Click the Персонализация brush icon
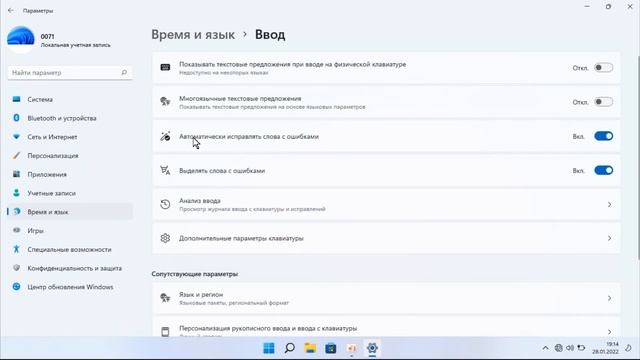 tap(16, 156)
